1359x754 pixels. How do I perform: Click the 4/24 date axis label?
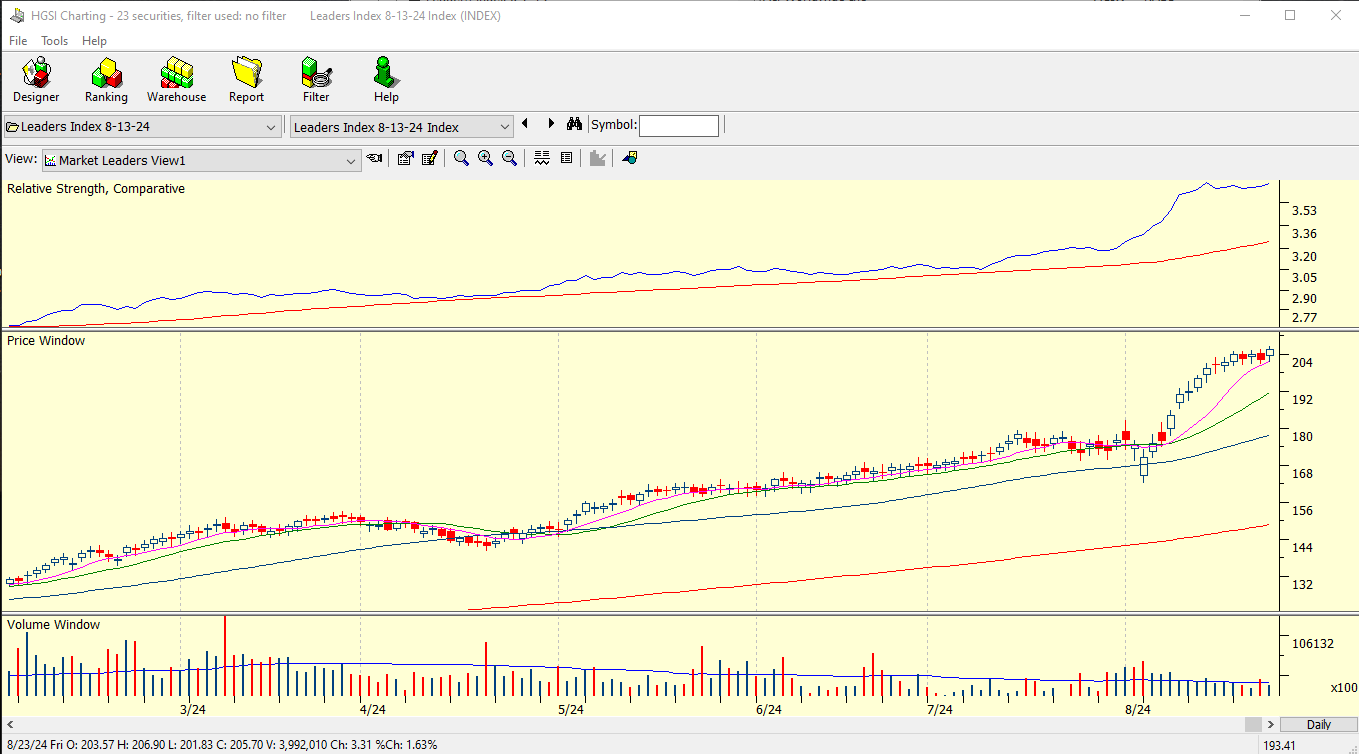pyautogui.click(x=372, y=709)
